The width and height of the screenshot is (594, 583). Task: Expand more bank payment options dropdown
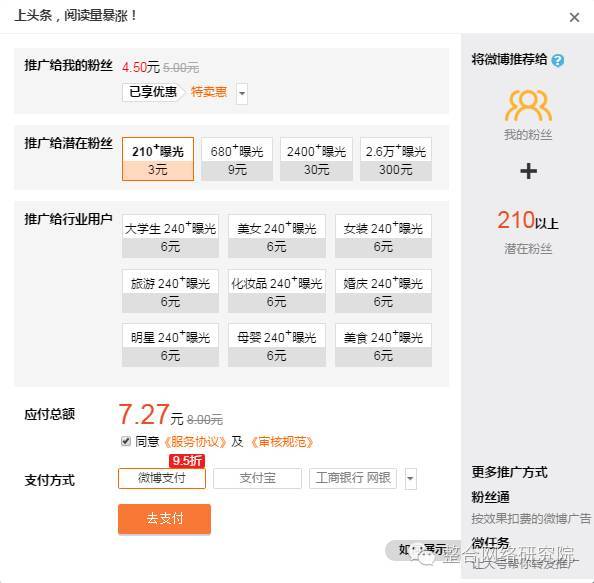[x=411, y=479]
